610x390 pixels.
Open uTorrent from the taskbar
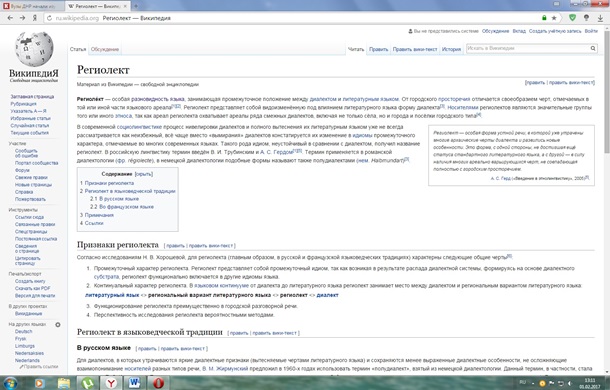coord(88,383)
